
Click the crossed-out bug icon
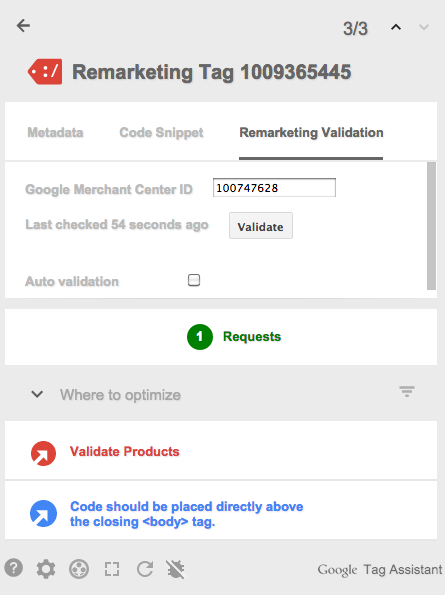(x=175, y=569)
